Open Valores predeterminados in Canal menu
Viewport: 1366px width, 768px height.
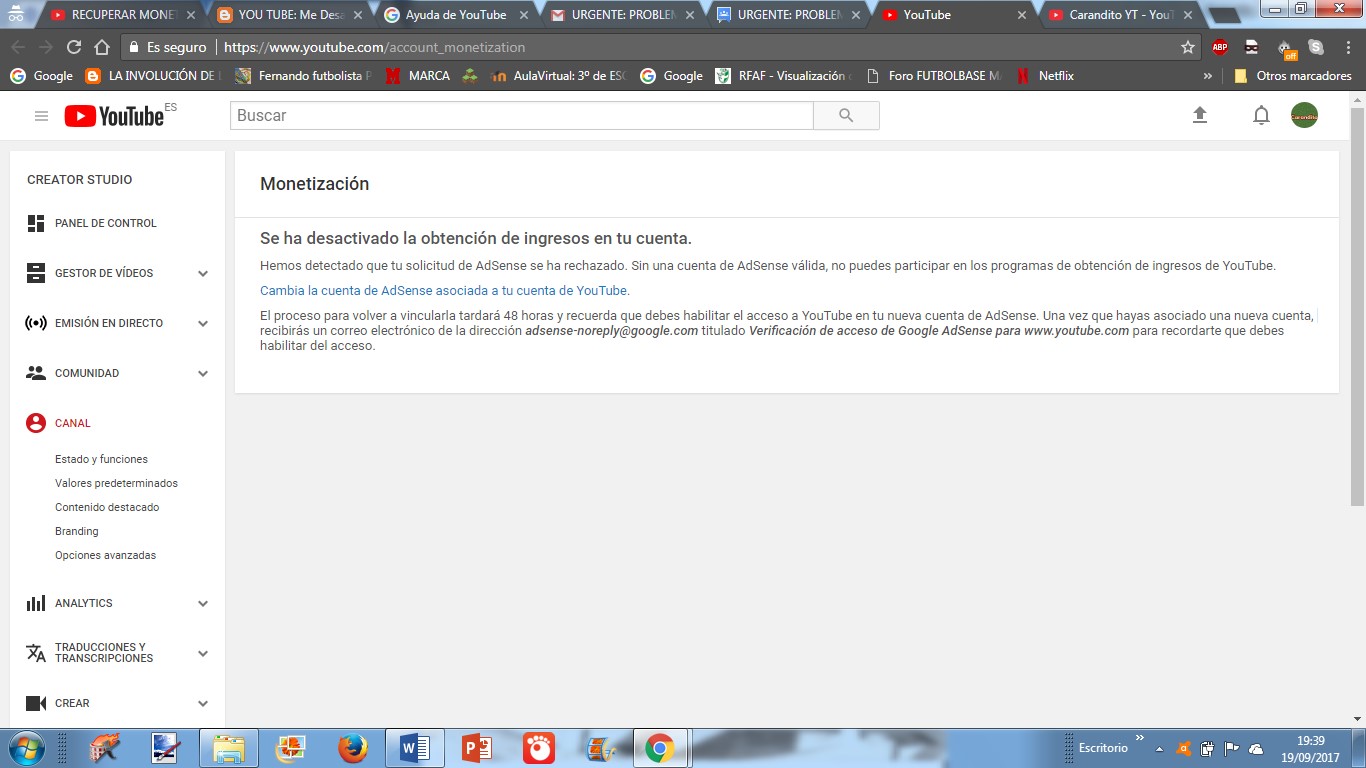coord(116,483)
